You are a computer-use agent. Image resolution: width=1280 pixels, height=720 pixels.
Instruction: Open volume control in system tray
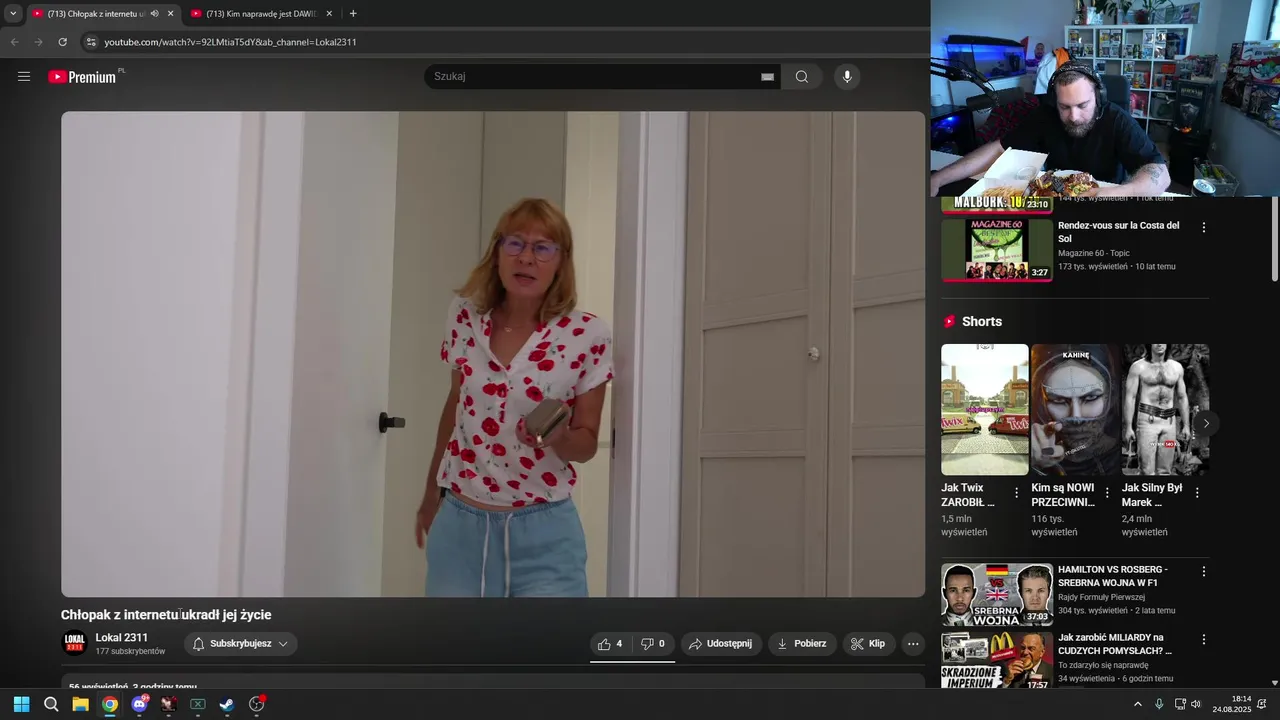1196,704
